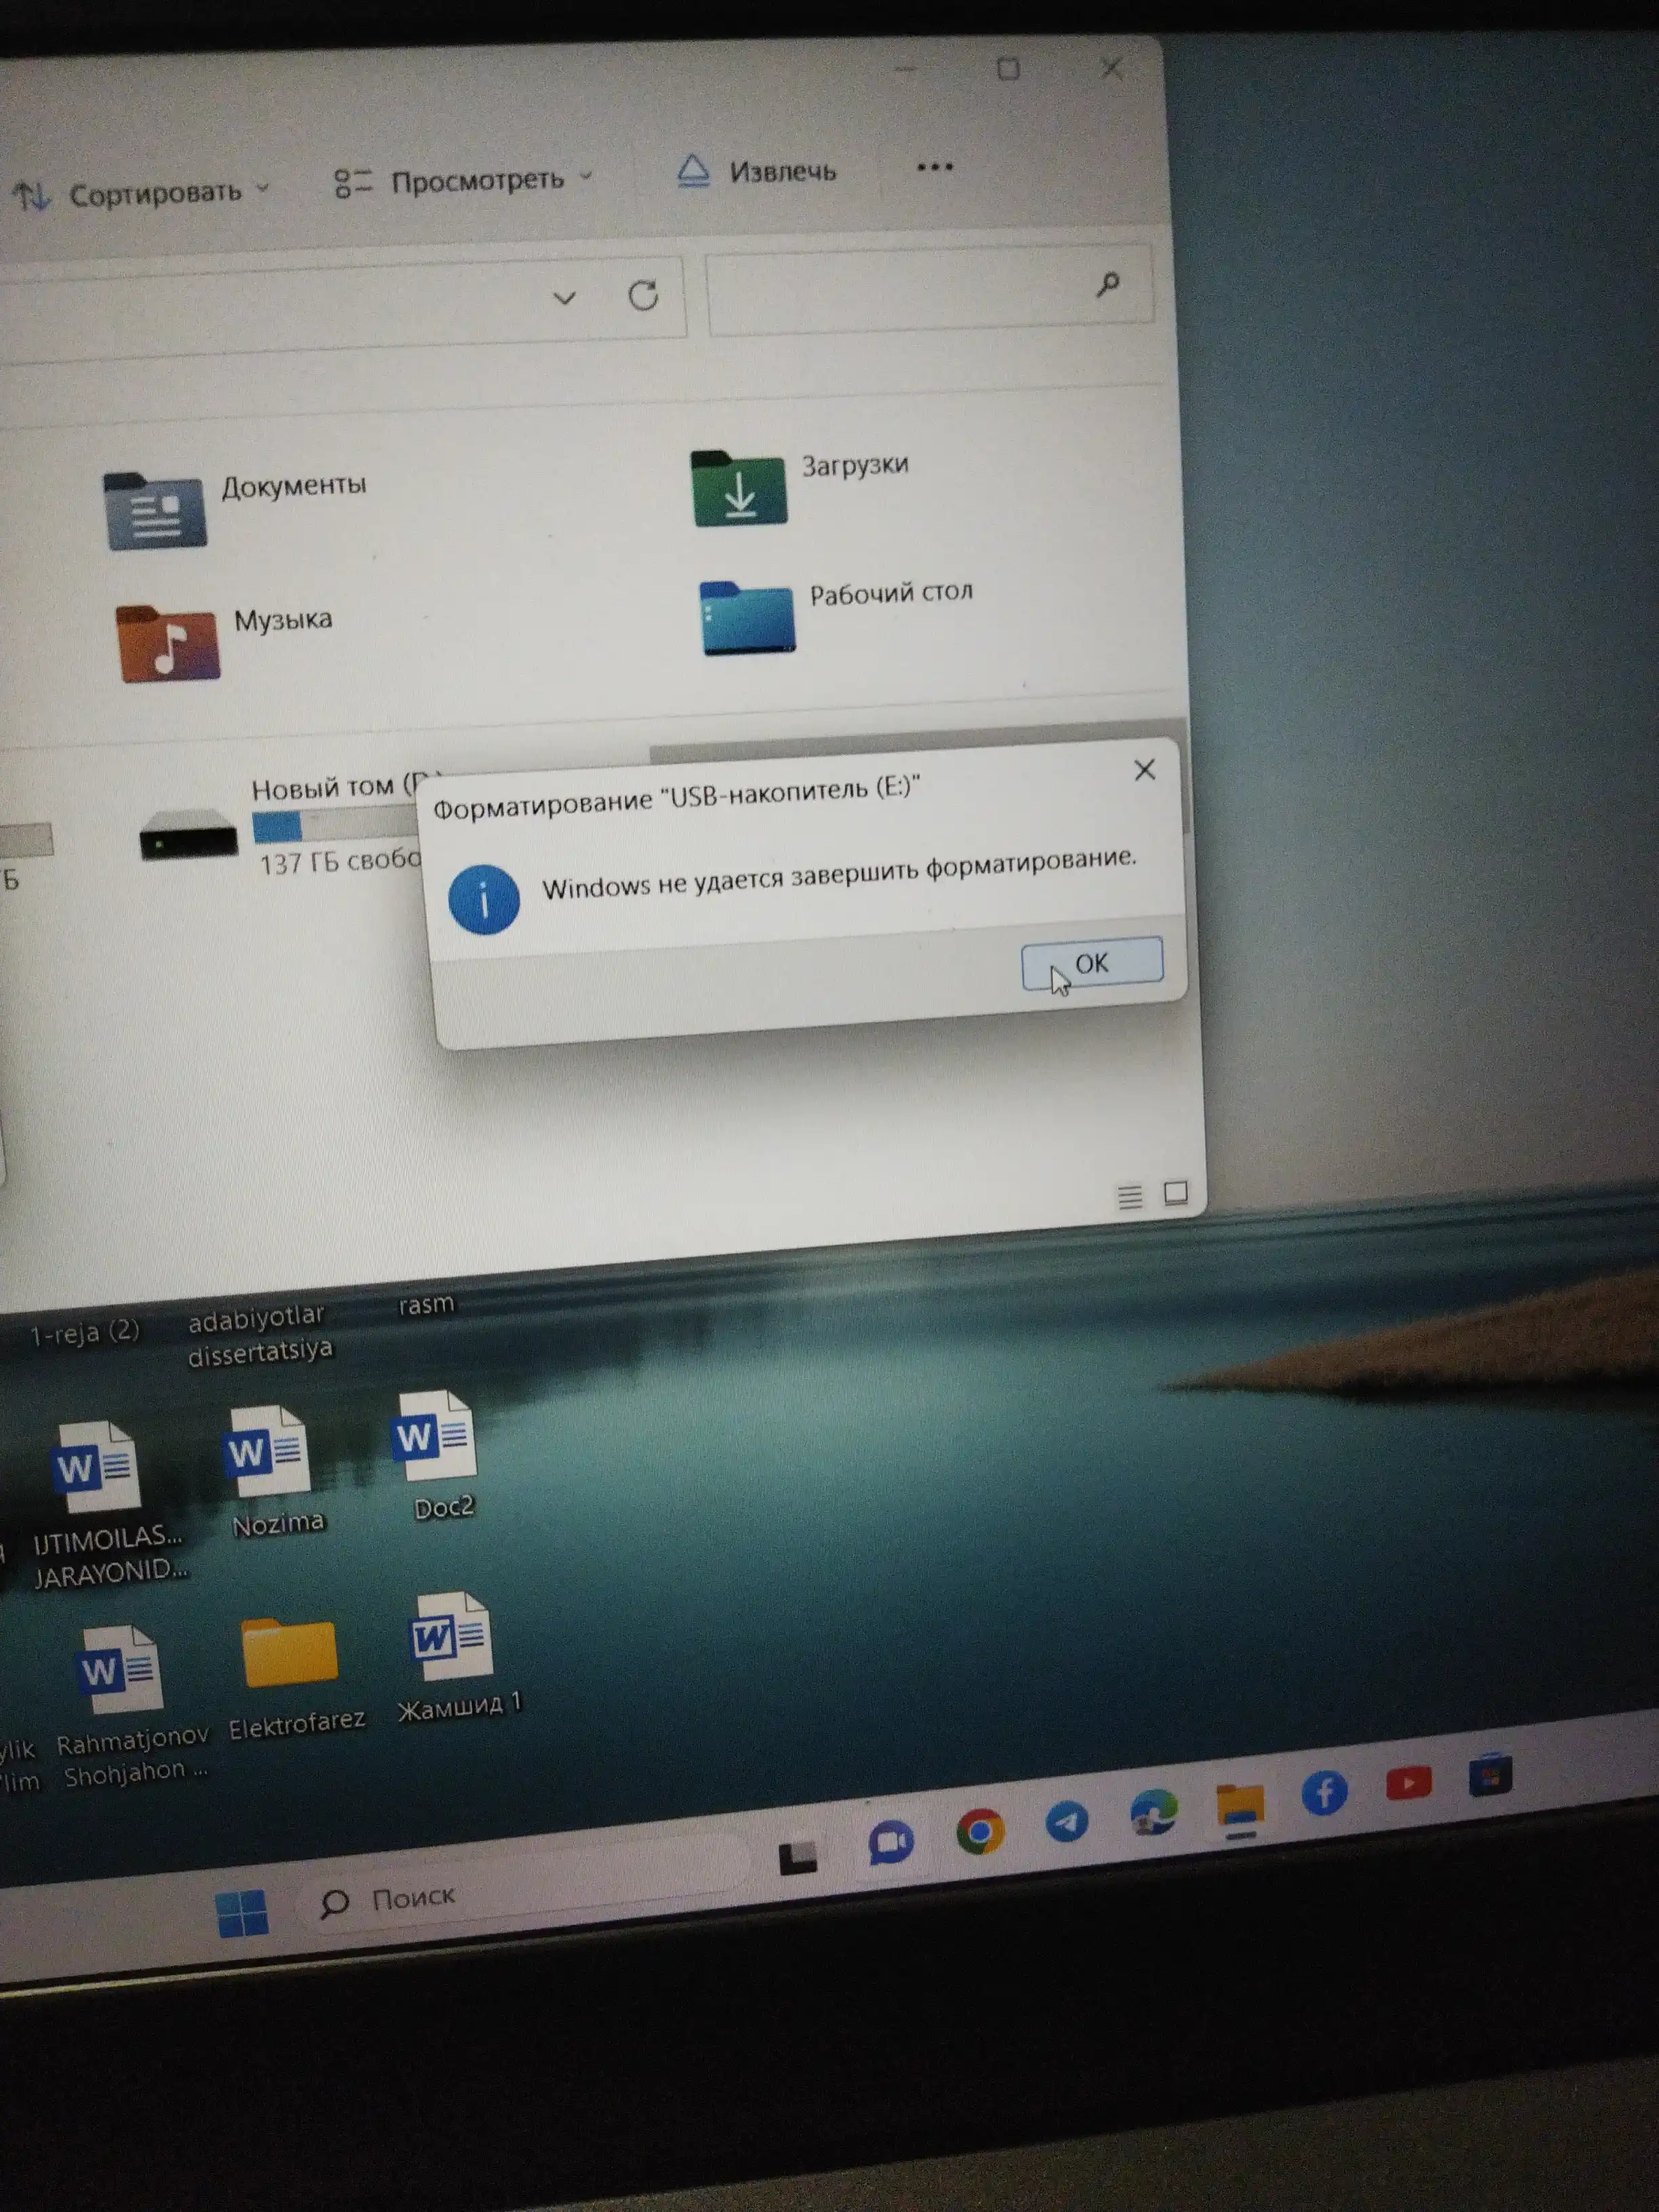Launch Google Chrome from the taskbar

pyautogui.click(x=979, y=1832)
